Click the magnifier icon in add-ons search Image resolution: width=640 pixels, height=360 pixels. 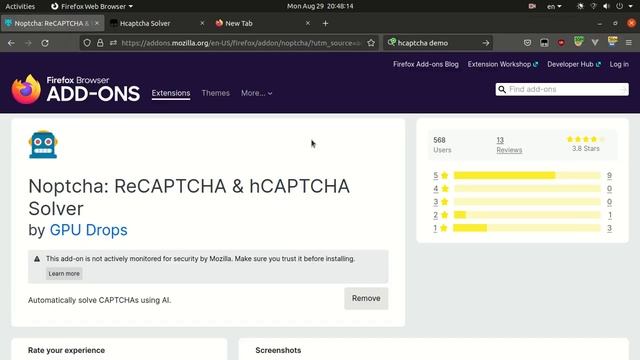coord(502,89)
